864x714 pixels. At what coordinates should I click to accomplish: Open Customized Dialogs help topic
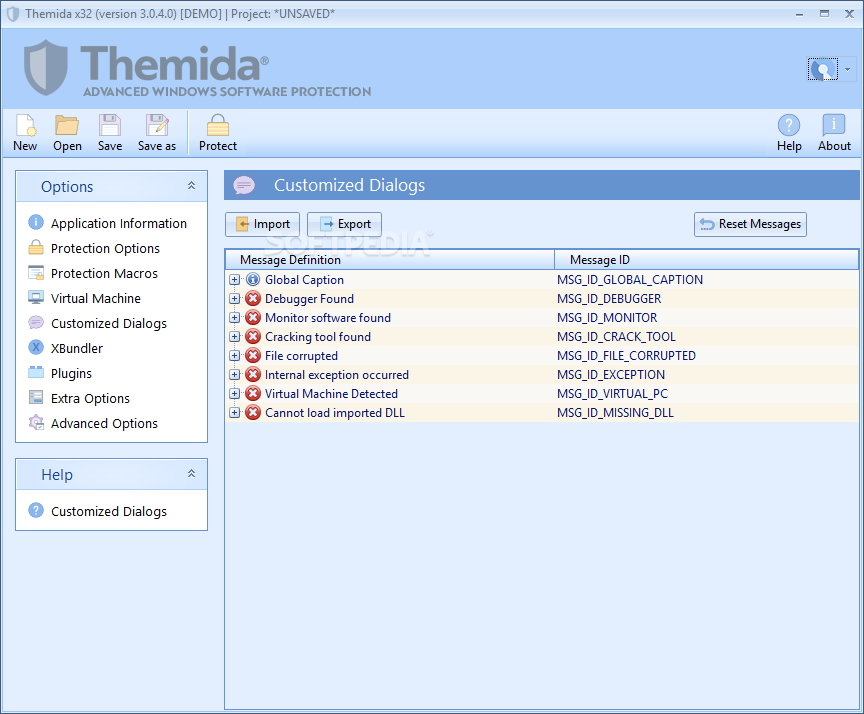click(97, 511)
